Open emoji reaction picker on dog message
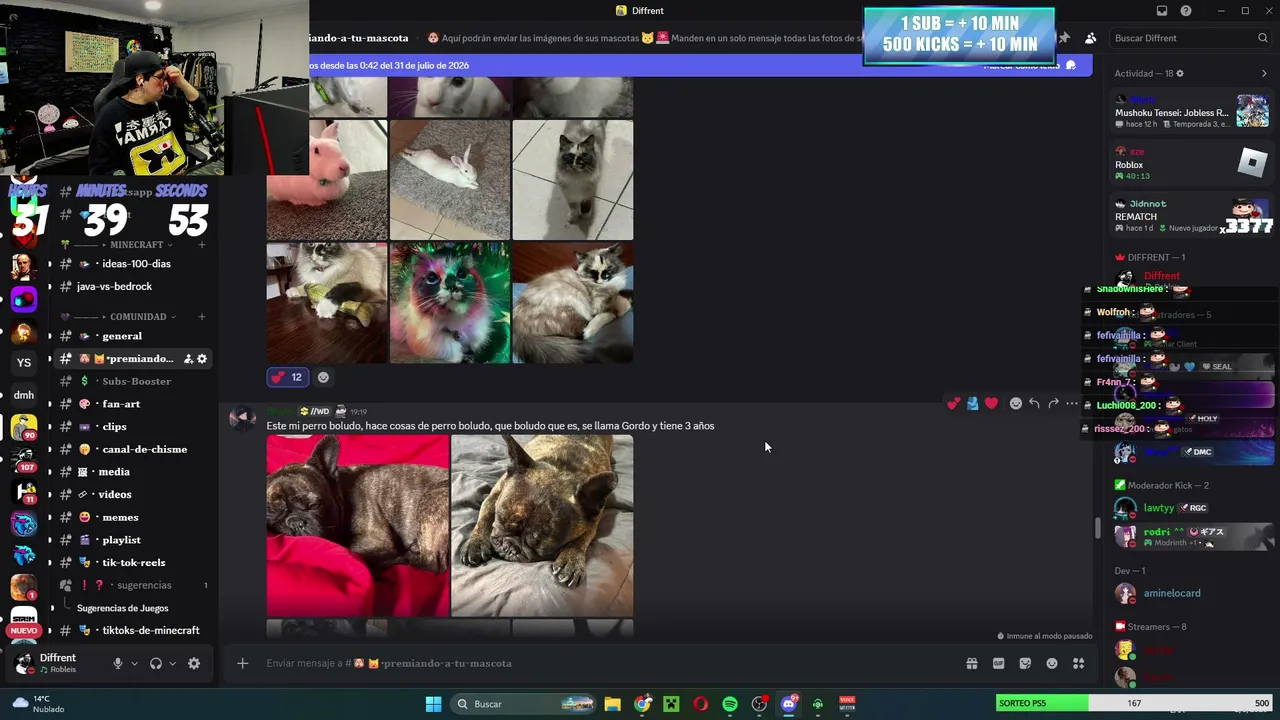 1016,403
